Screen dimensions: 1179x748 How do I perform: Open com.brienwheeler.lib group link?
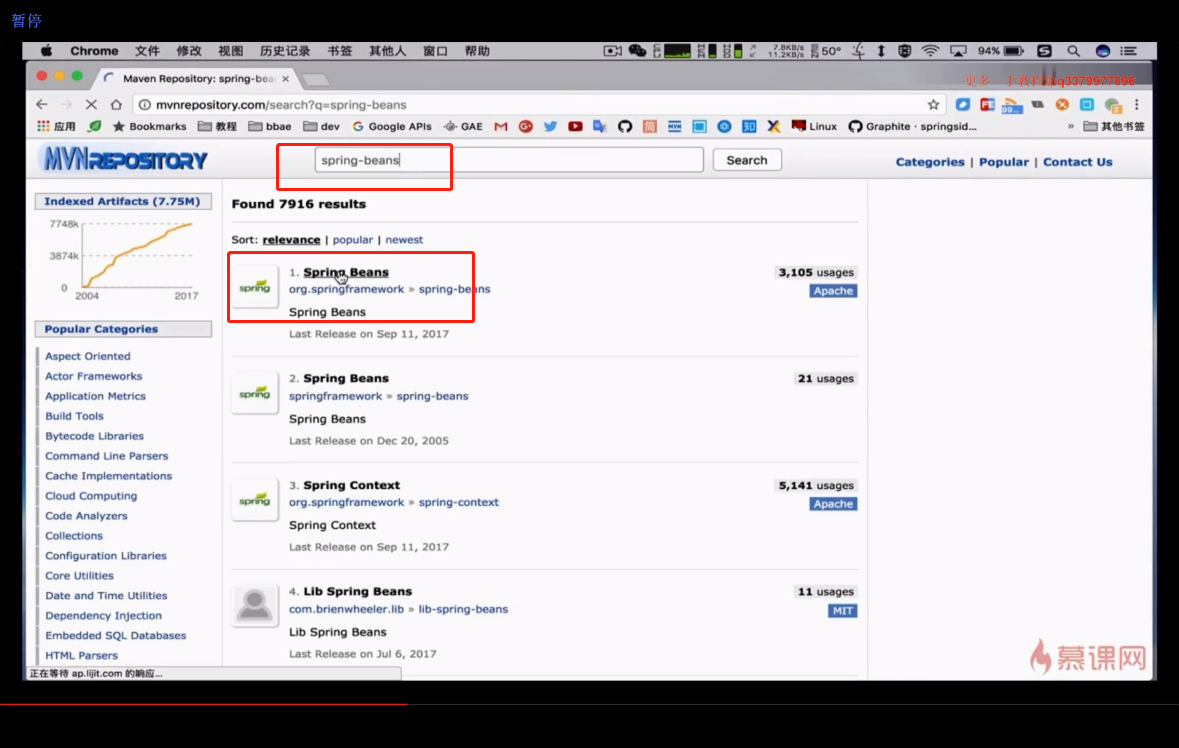coord(346,609)
